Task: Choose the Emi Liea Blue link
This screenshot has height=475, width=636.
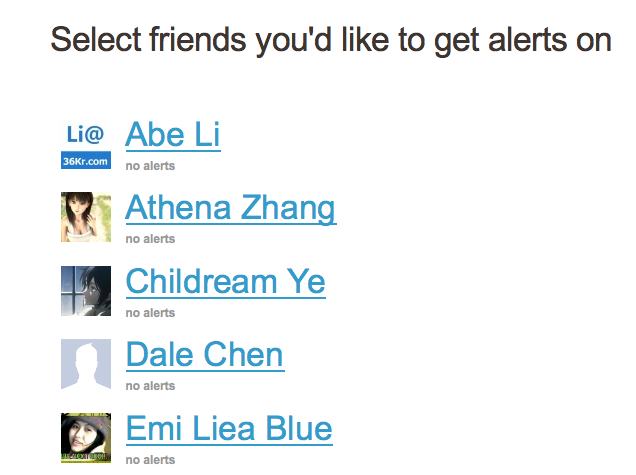Action: tap(229, 428)
